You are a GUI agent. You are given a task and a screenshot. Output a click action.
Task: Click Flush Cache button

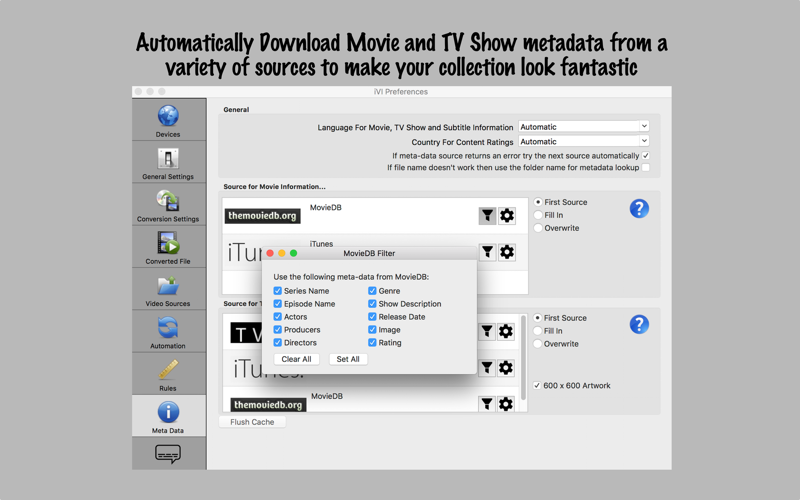(x=252, y=422)
